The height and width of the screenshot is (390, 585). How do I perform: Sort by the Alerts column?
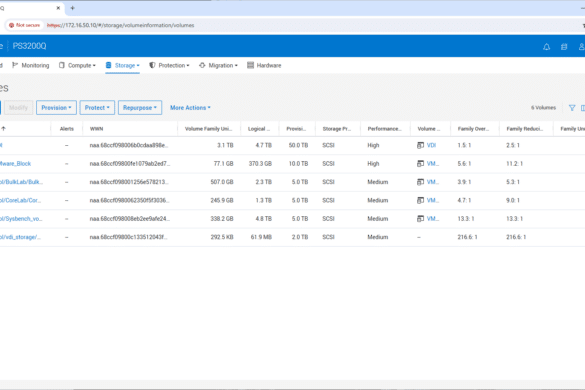tap(67, 129)
